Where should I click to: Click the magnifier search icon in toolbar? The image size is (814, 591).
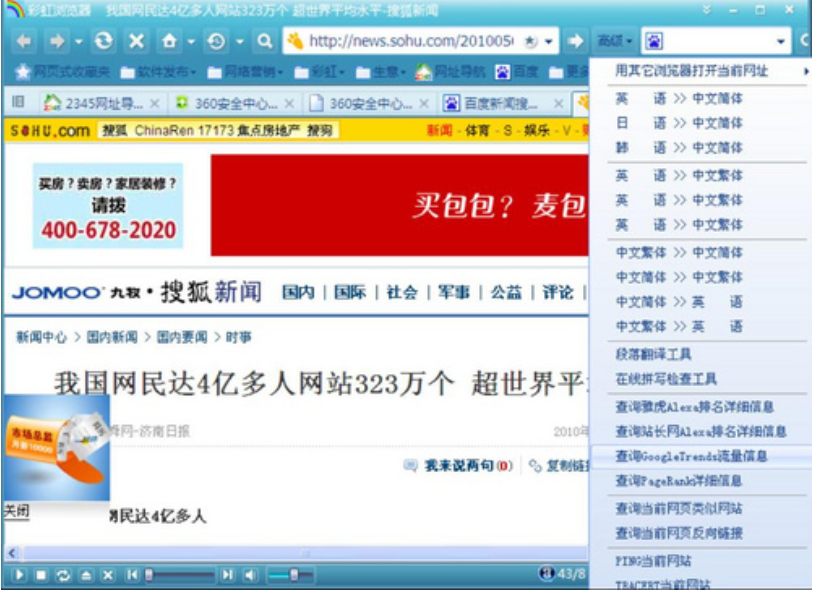pyautogui.click(x=265, y=41)
